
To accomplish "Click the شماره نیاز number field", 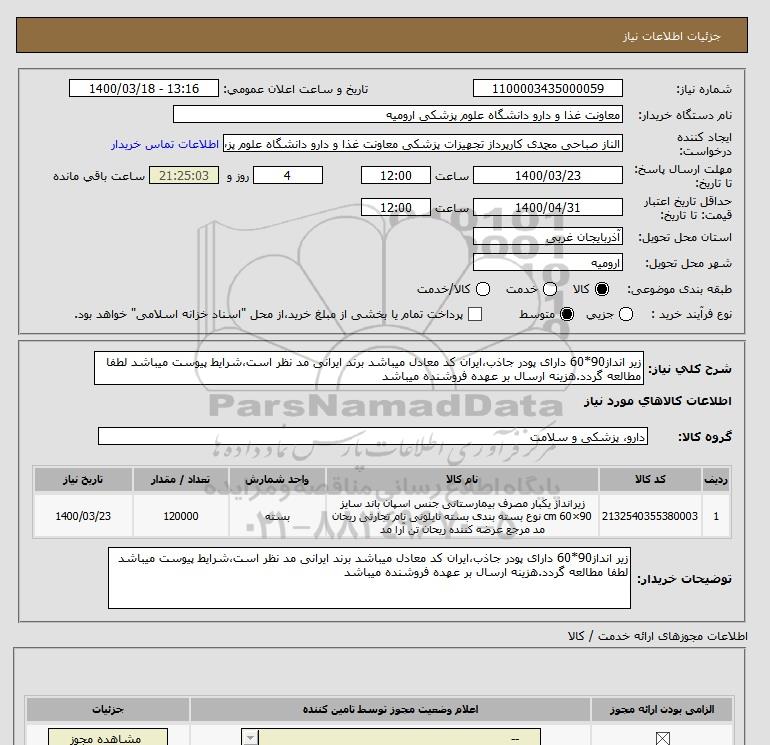I will [x=546, y=88].
